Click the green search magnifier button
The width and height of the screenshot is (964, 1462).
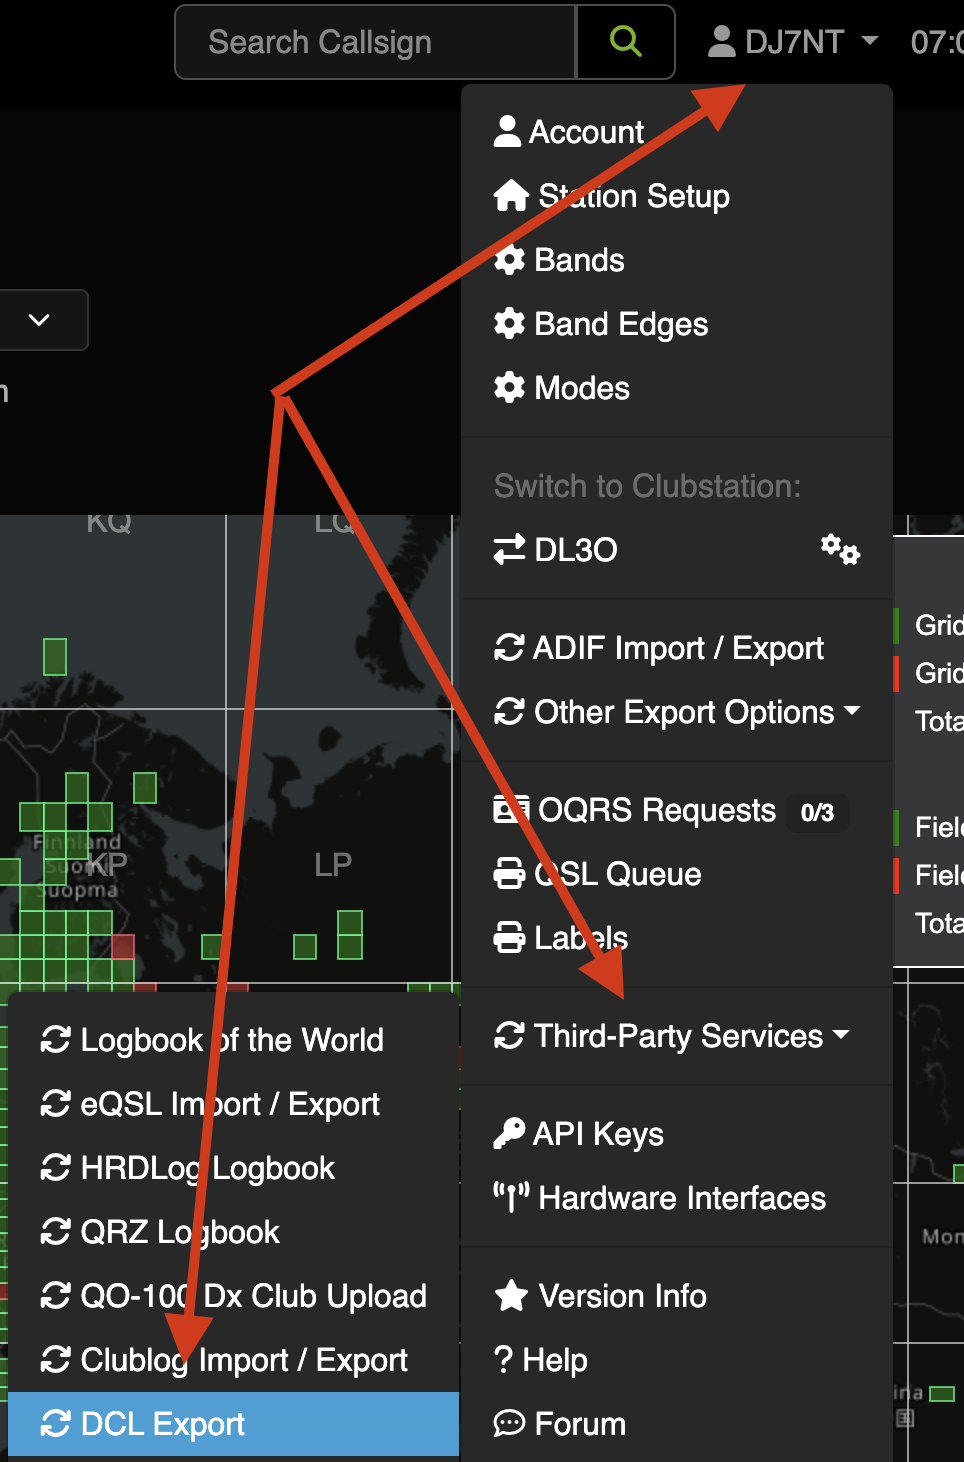pos(626,41)
